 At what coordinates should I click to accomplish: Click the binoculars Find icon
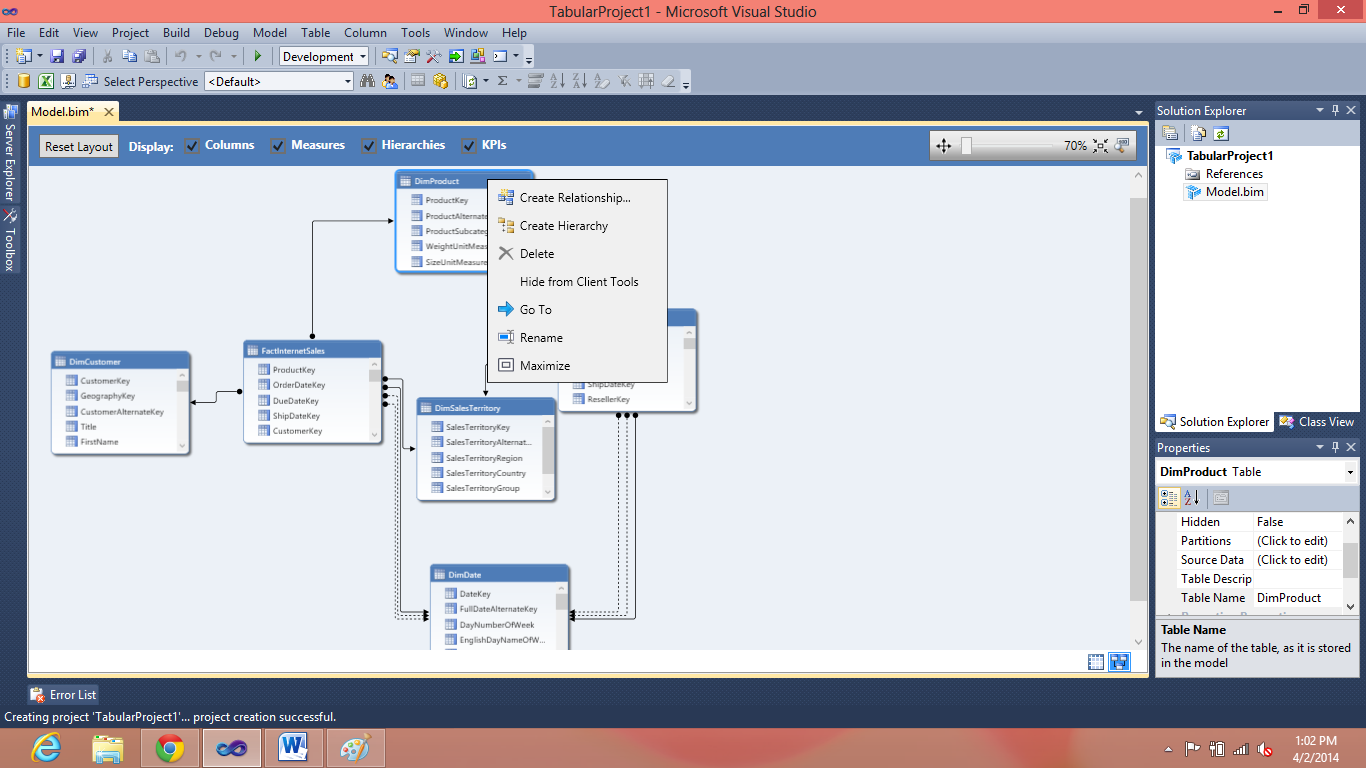click(x=367, y=81)
